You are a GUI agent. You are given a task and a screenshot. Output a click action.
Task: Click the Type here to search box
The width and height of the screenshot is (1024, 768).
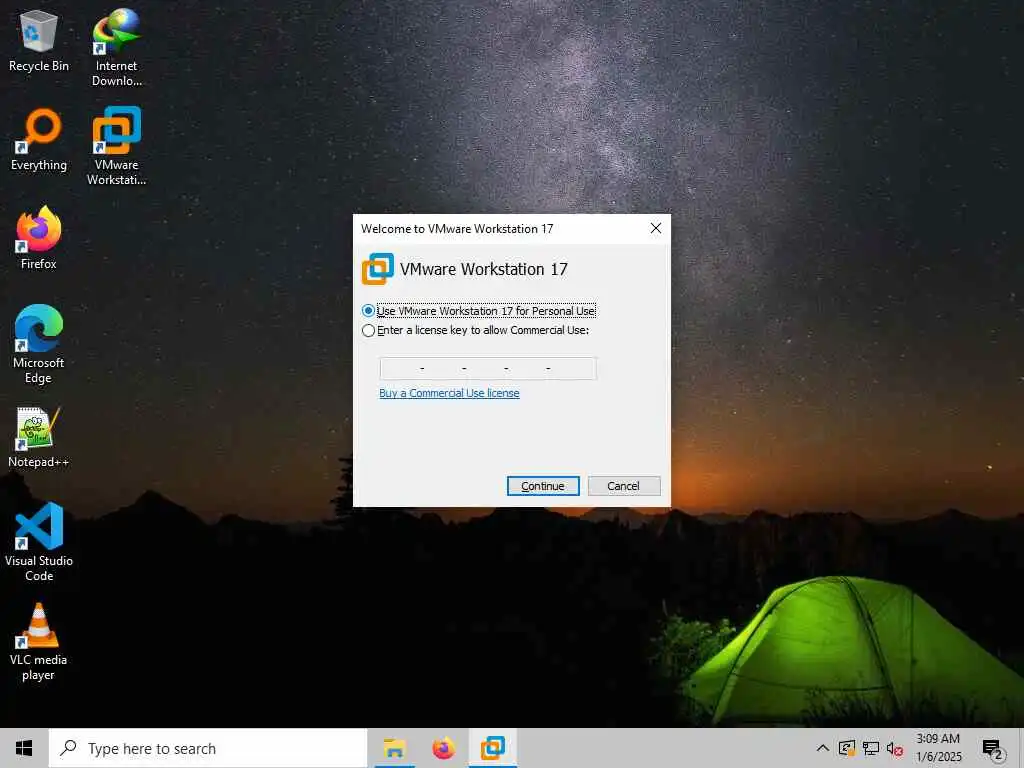point(208,748)
